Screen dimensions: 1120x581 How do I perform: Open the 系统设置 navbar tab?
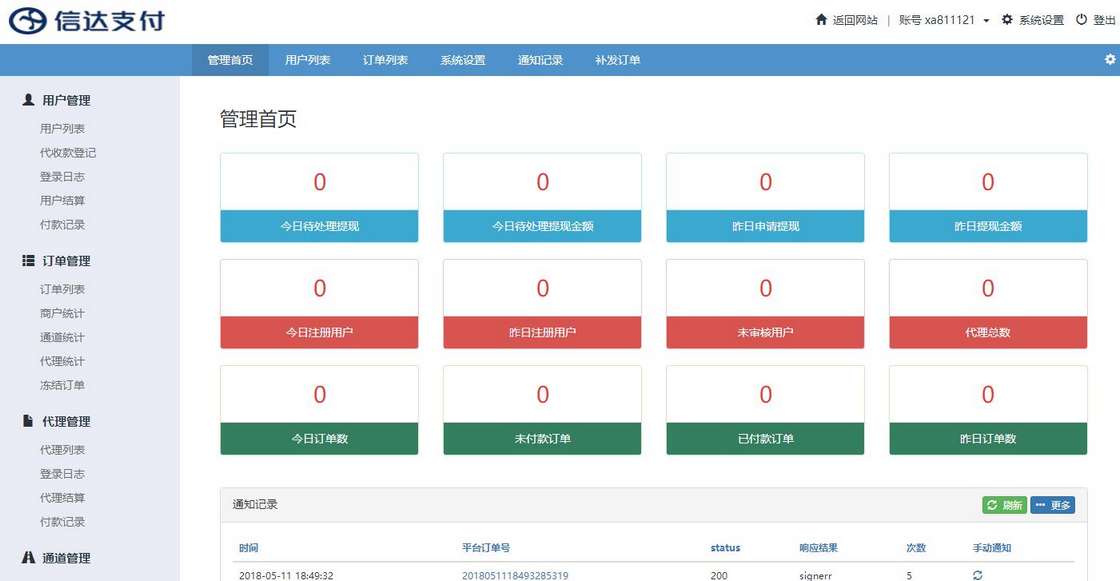pos(463,60)
